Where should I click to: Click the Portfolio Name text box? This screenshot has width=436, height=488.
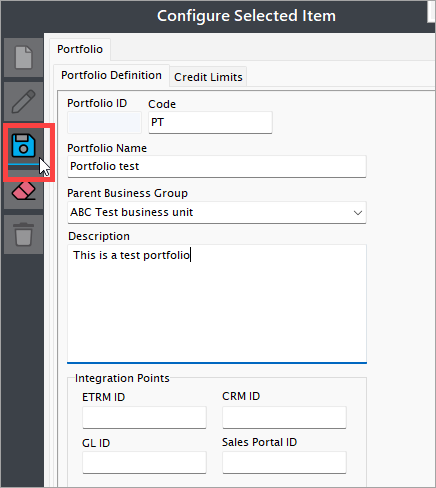click(217, 166)
